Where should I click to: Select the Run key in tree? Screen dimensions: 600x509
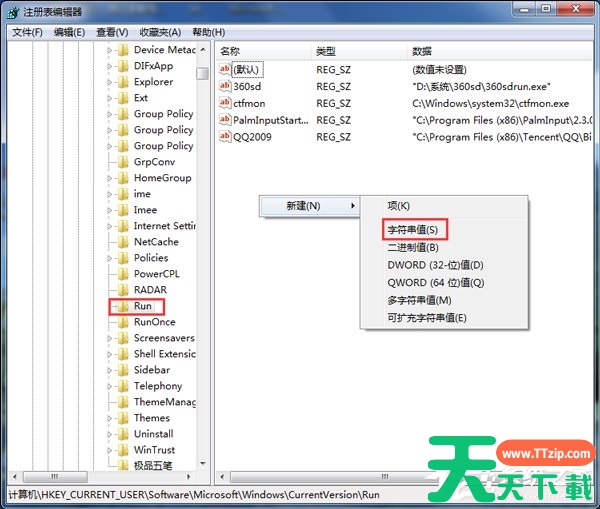[x=143, y=306]
